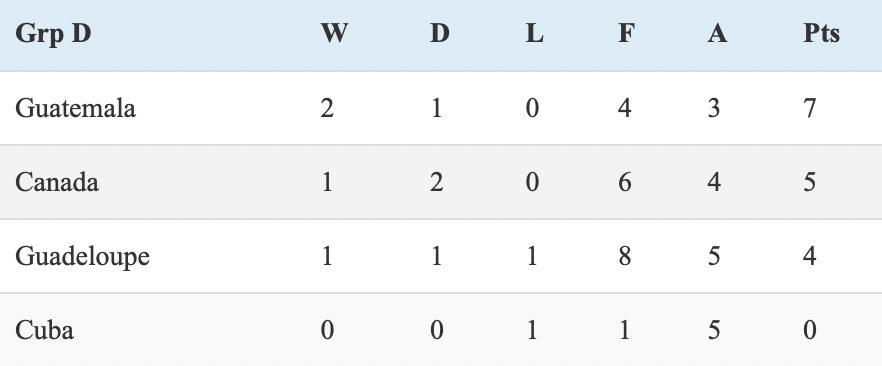Viewport: 882px width, 366px height.
Task: Click Guatemala's goals-against value 3
Action: [714, 107]
